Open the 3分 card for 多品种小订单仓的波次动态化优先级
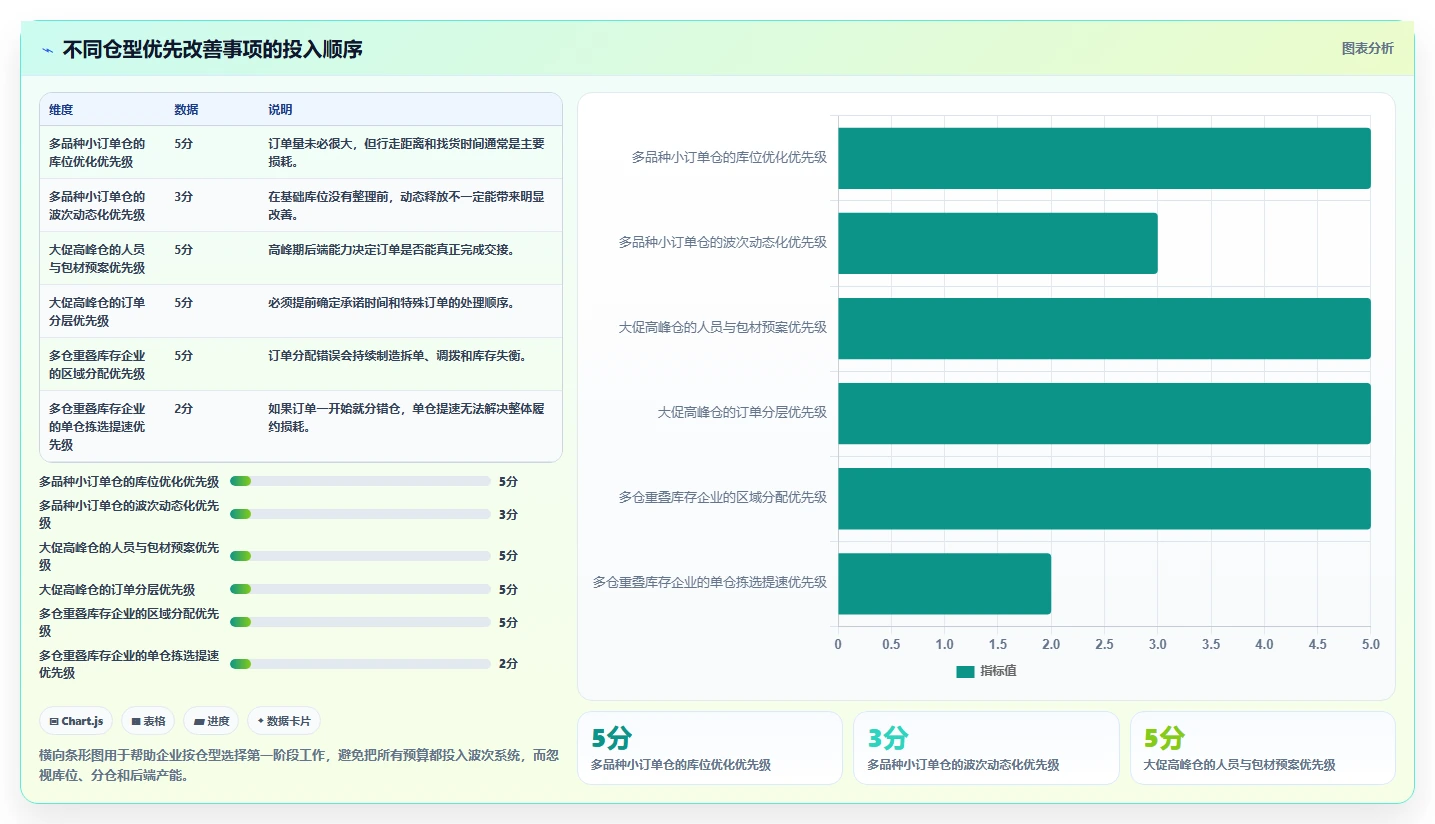 tap(986, 748)
